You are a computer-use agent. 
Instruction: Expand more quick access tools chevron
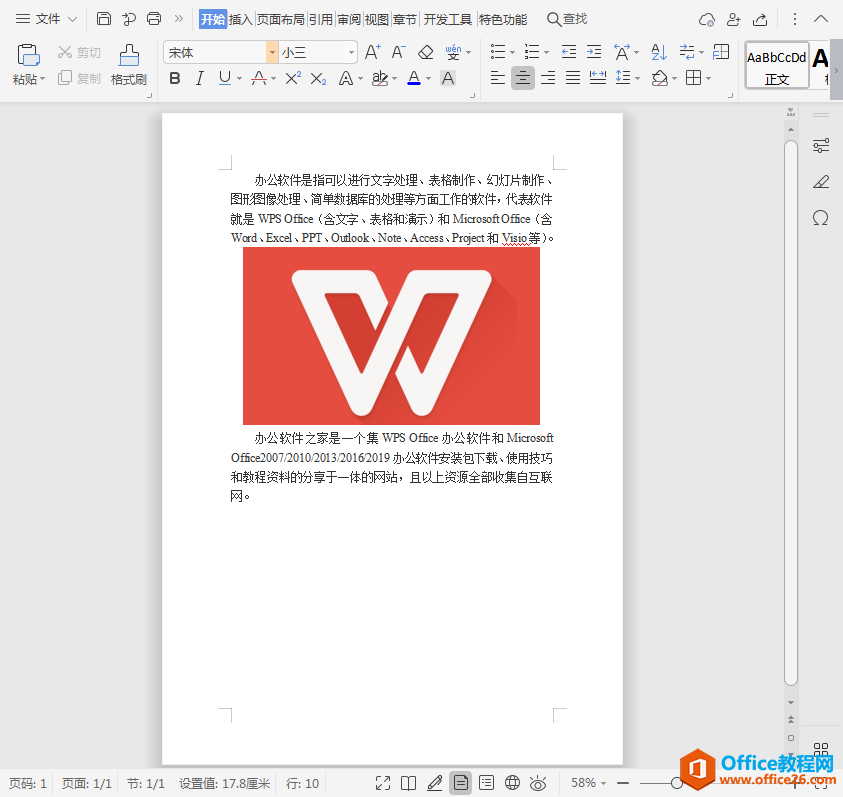click(x=178, y=19)
